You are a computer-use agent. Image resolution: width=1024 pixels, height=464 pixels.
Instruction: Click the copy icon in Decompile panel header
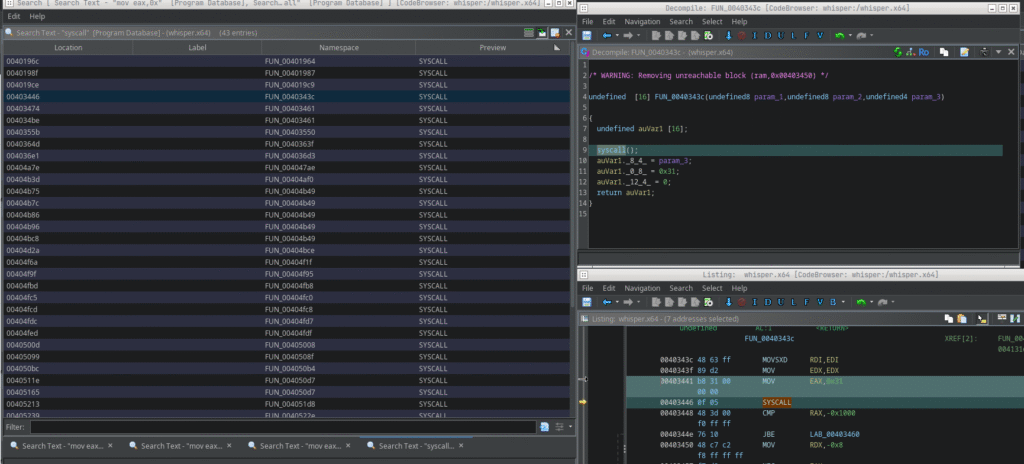[x=946, y=51]
